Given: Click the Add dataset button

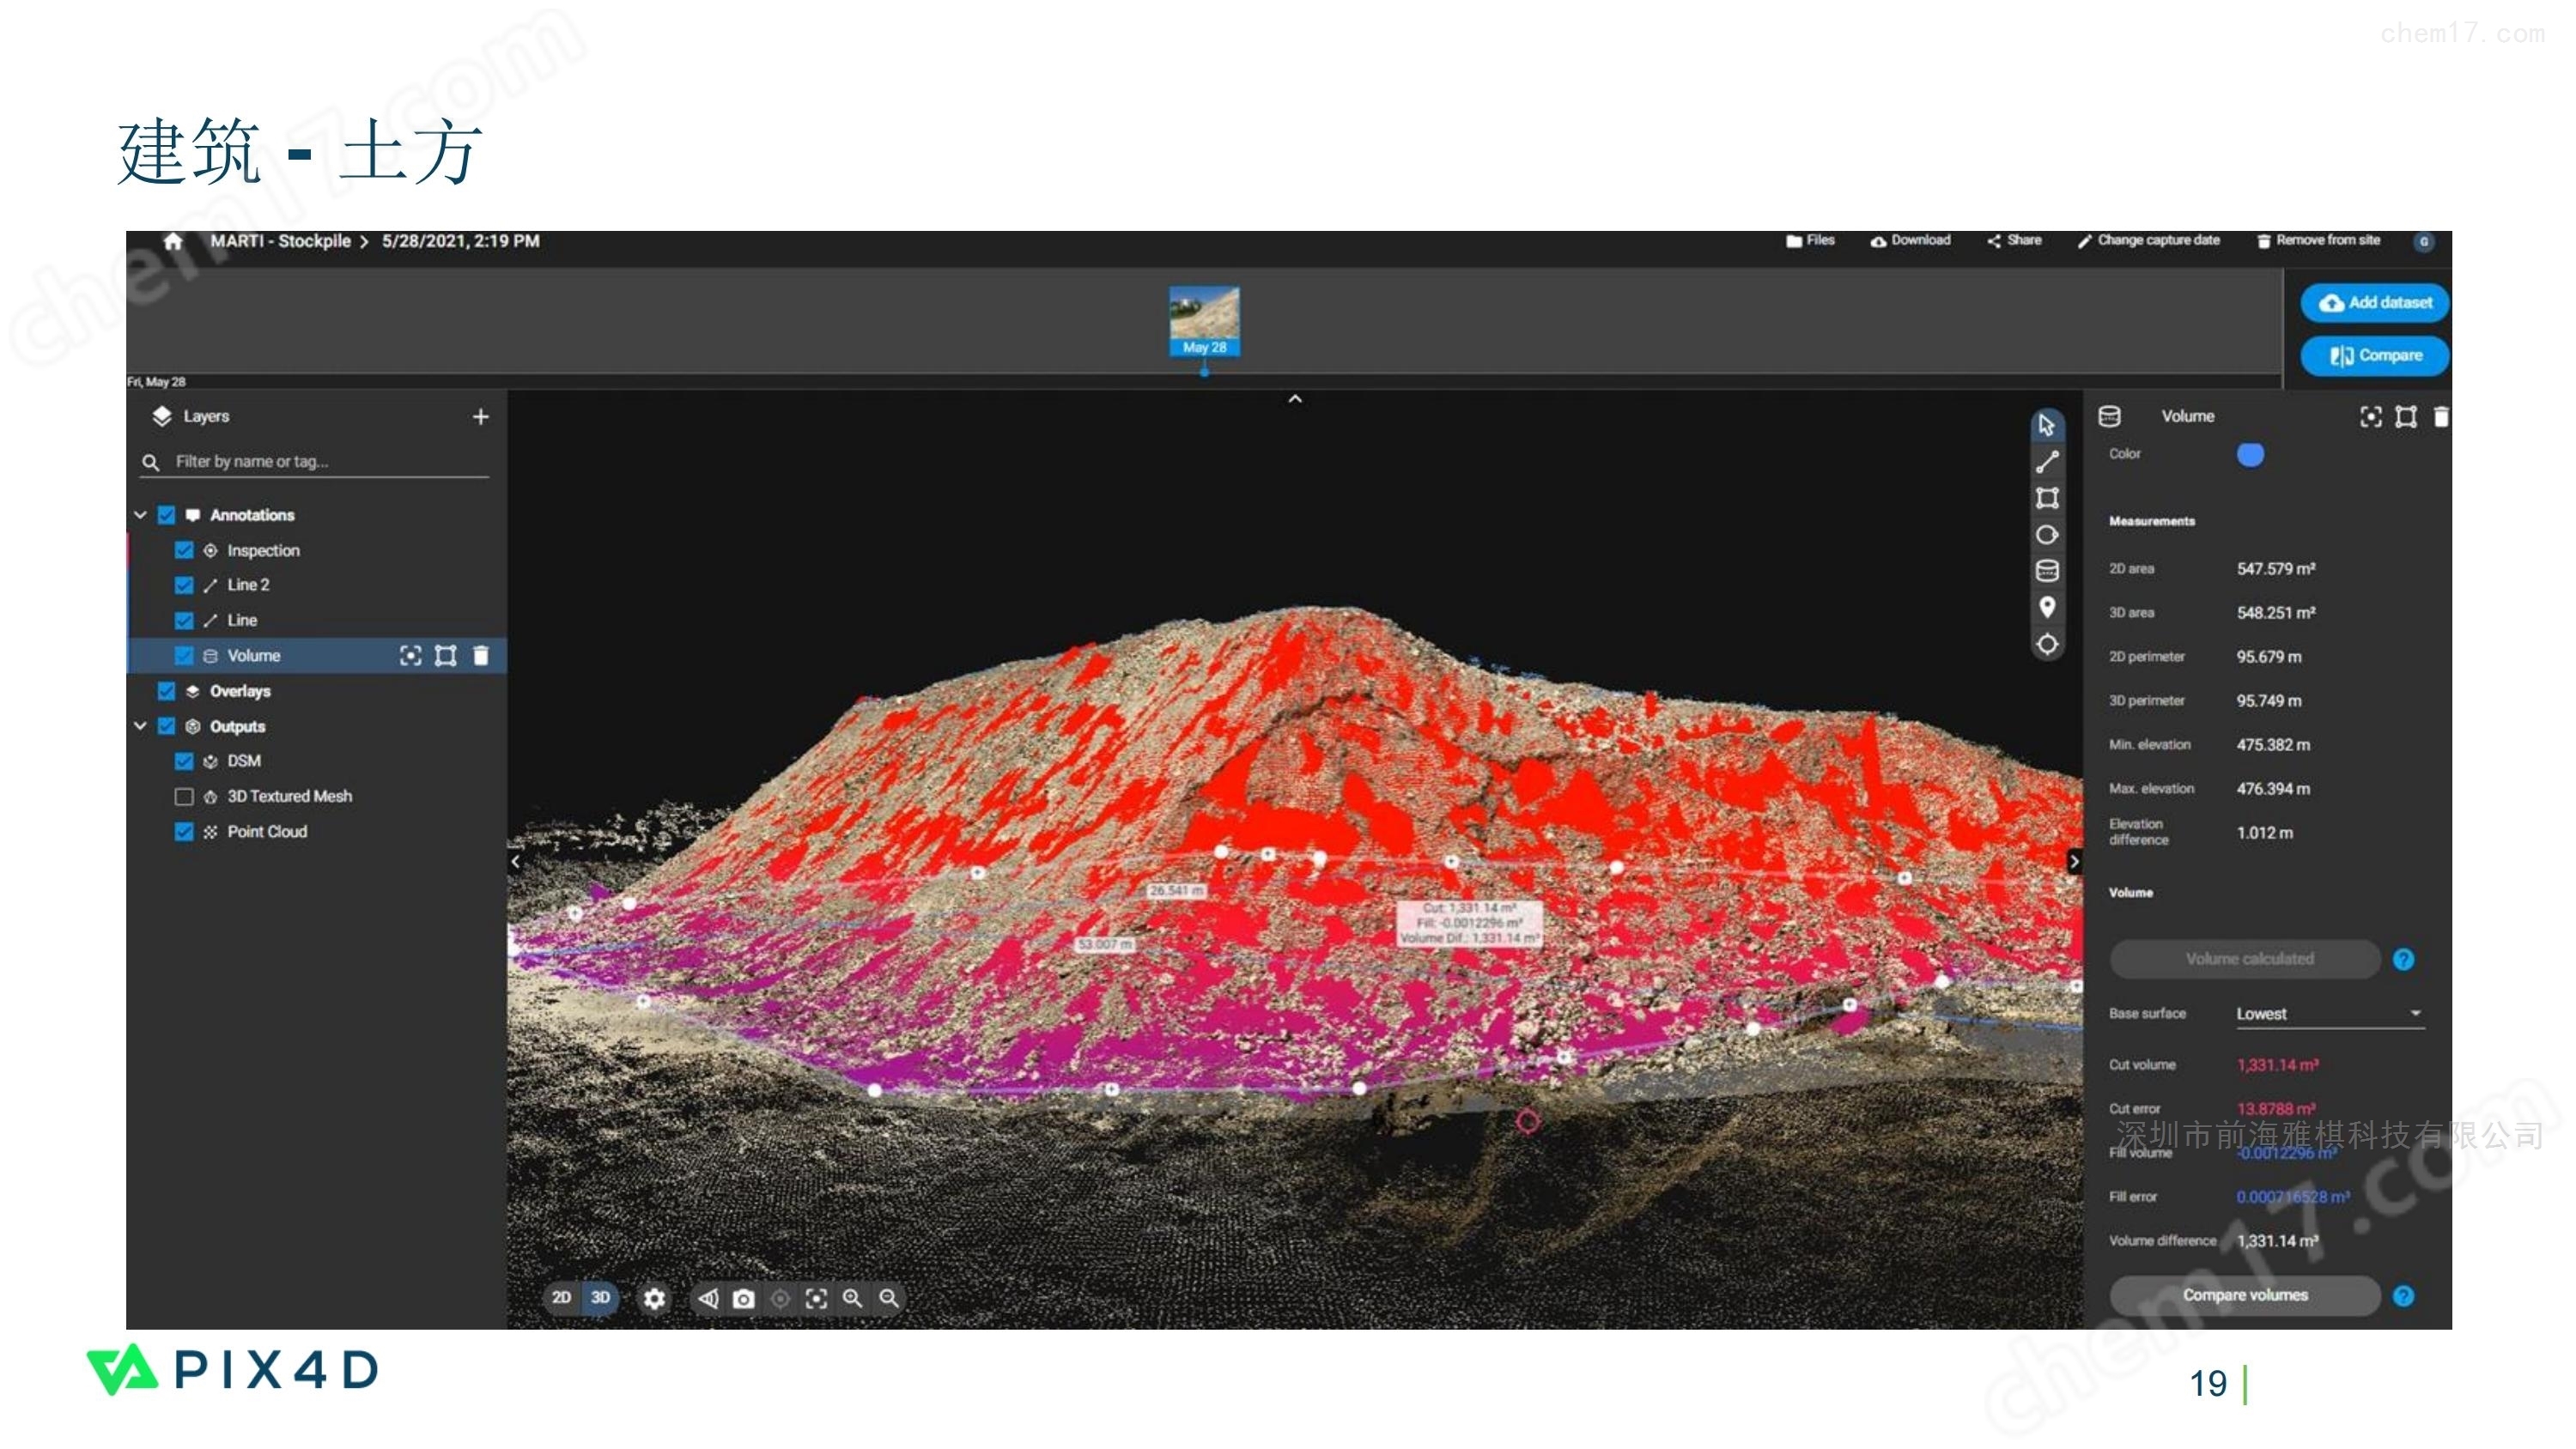Looking at the screenshot, I should pyautogui.click(x=2374, y=303).
